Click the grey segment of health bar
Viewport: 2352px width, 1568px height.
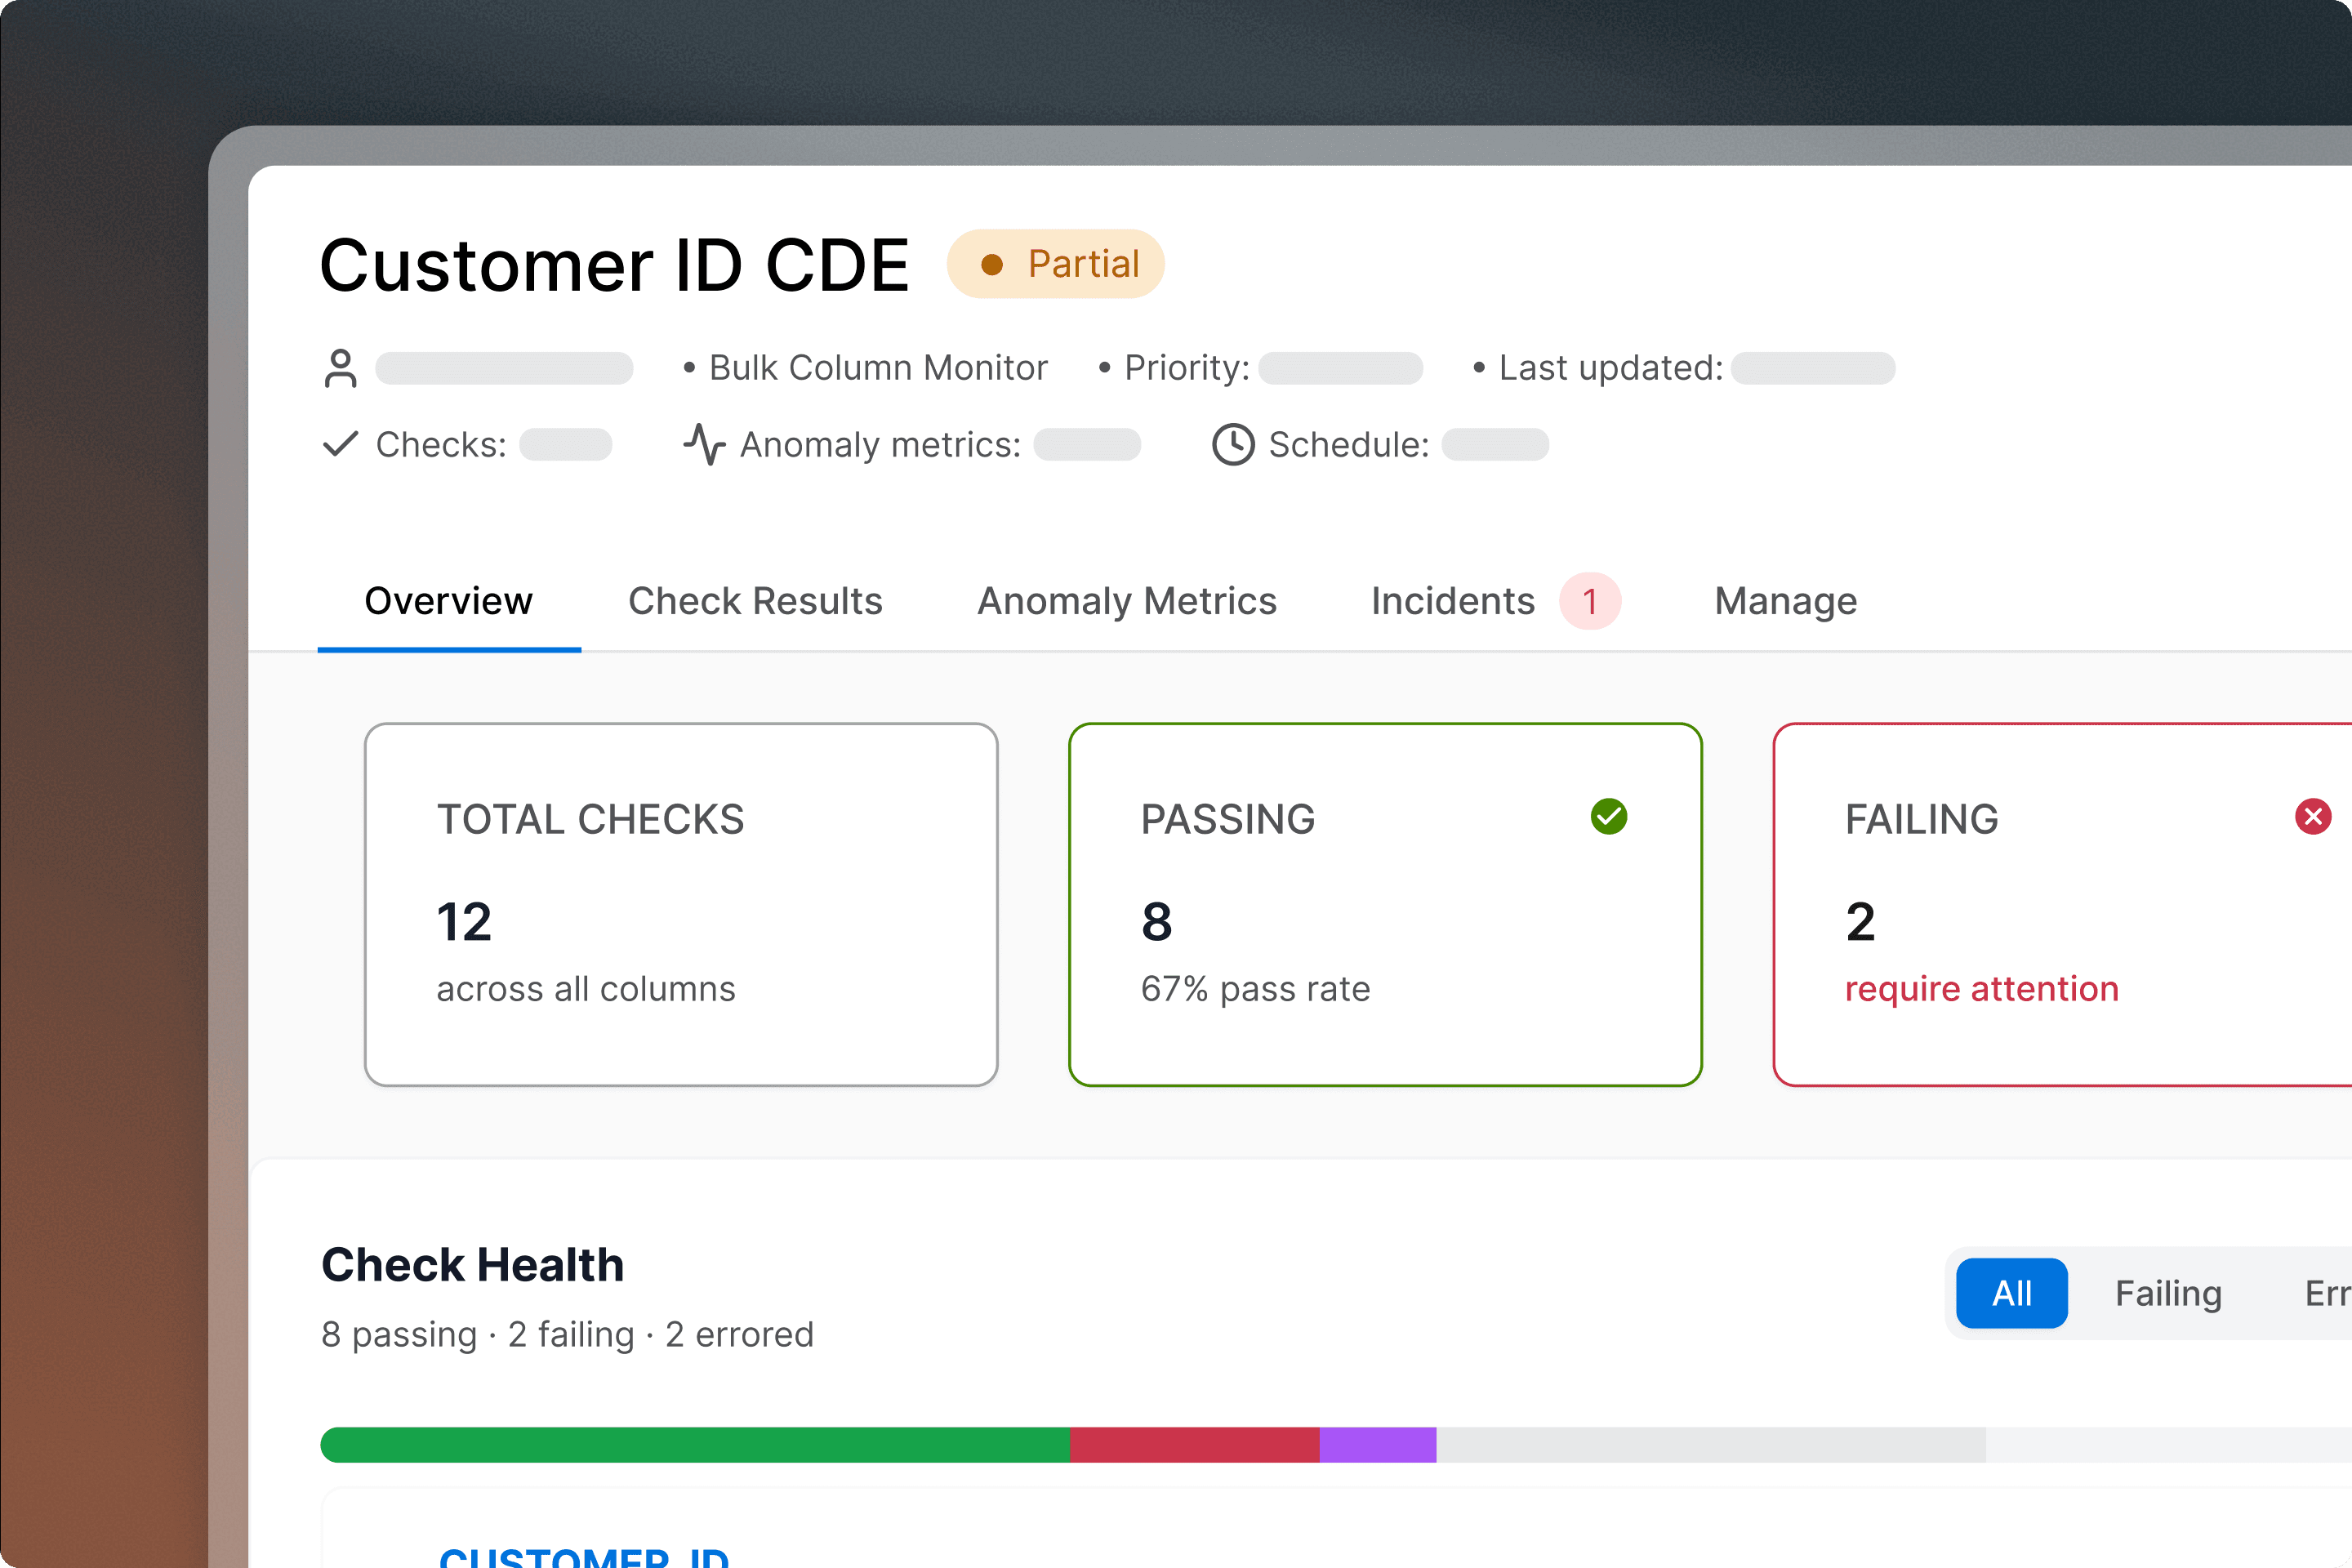pyautogui.click(x=1711, y=1445)
